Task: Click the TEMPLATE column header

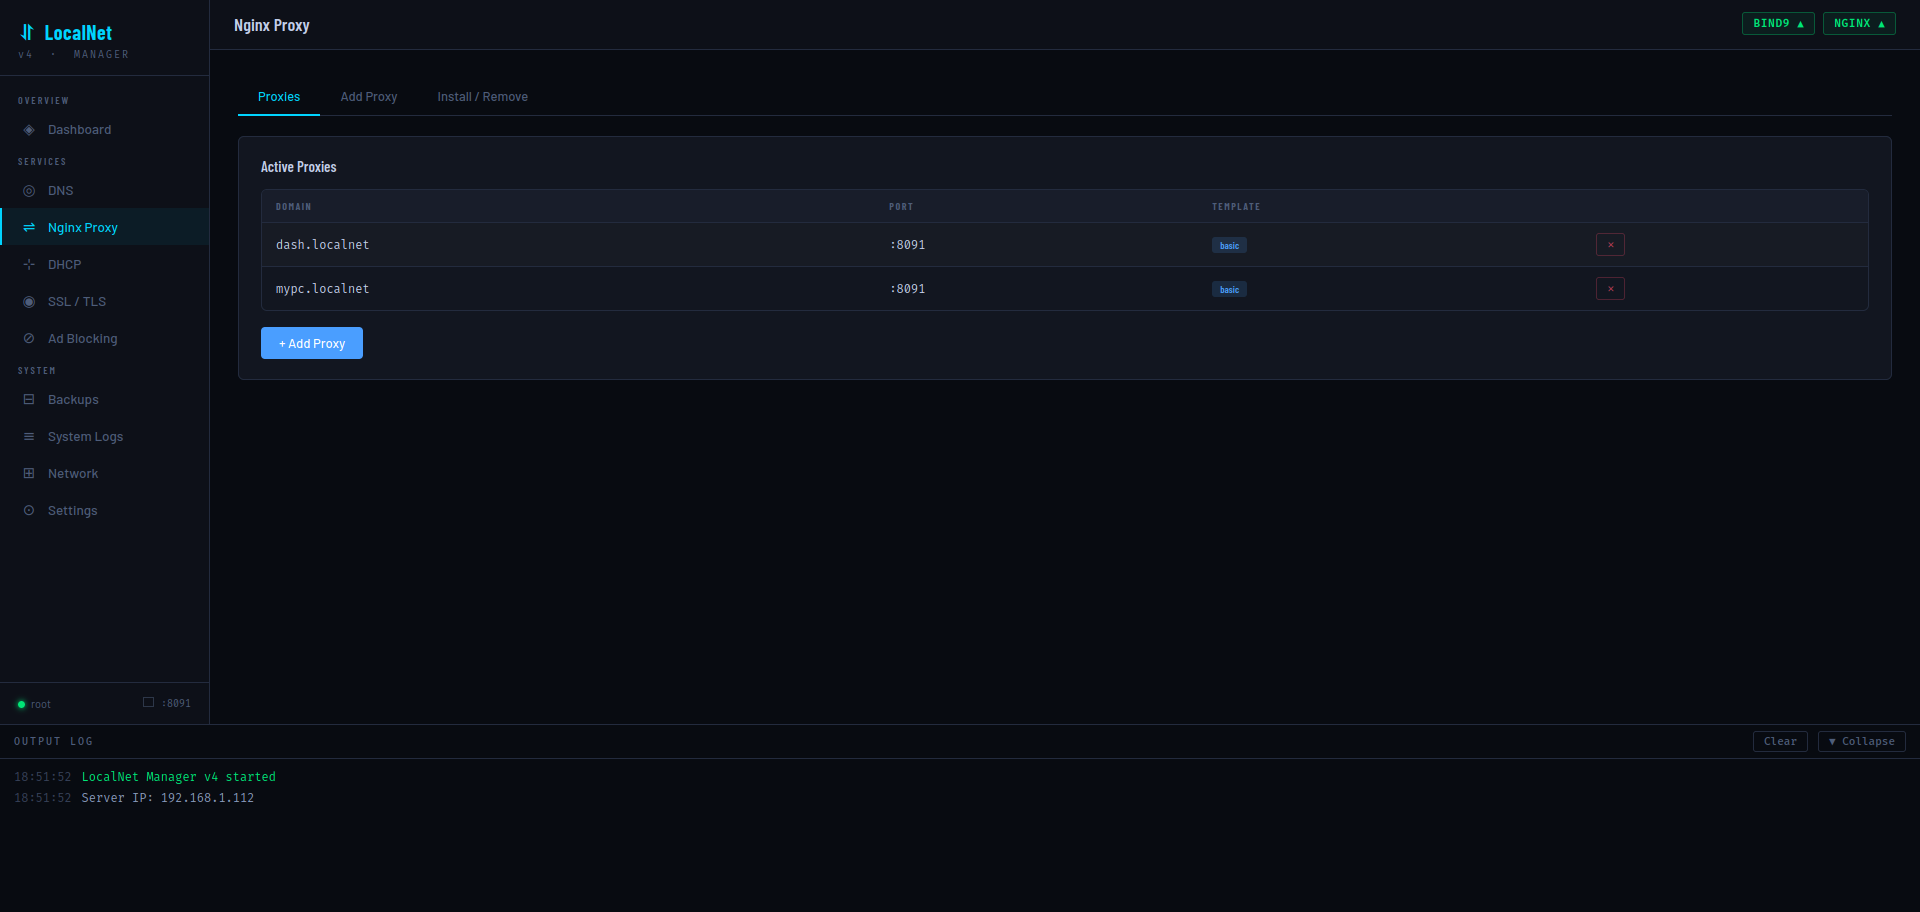Action: 1236,207
